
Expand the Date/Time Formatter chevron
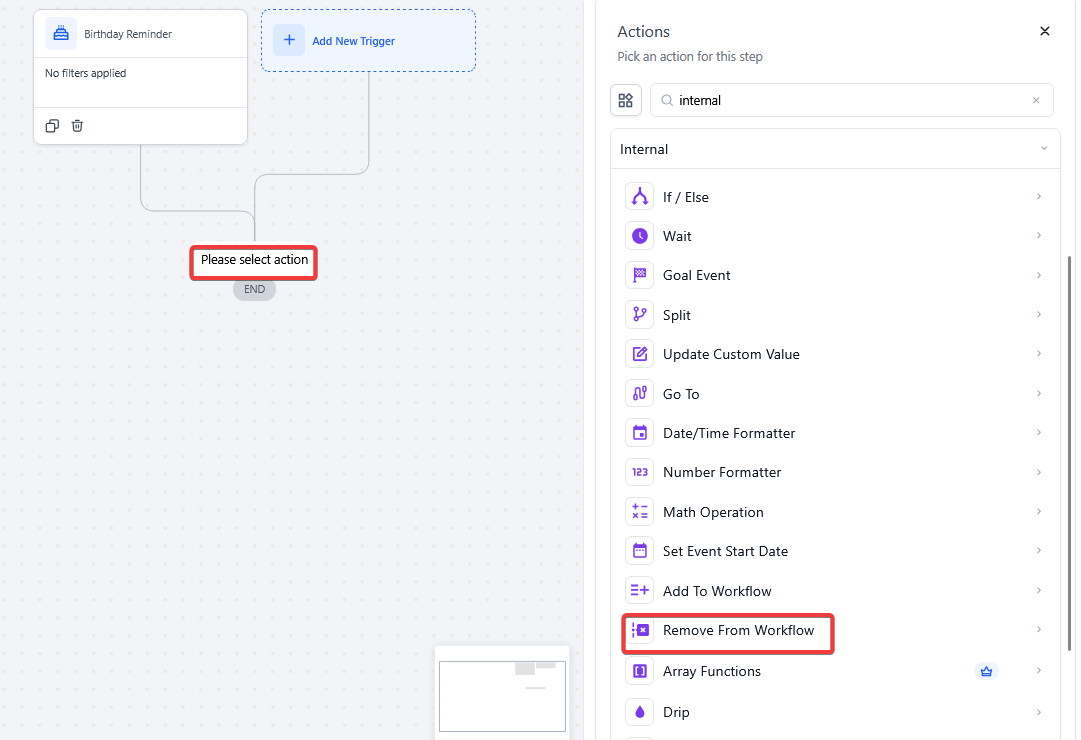(x=1039, y=433)
